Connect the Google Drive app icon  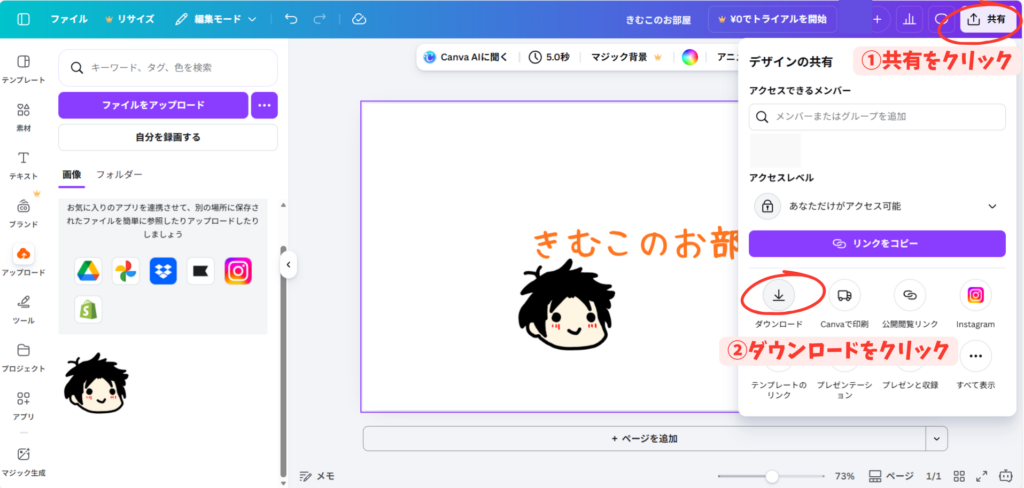click(x=88, y=271)
